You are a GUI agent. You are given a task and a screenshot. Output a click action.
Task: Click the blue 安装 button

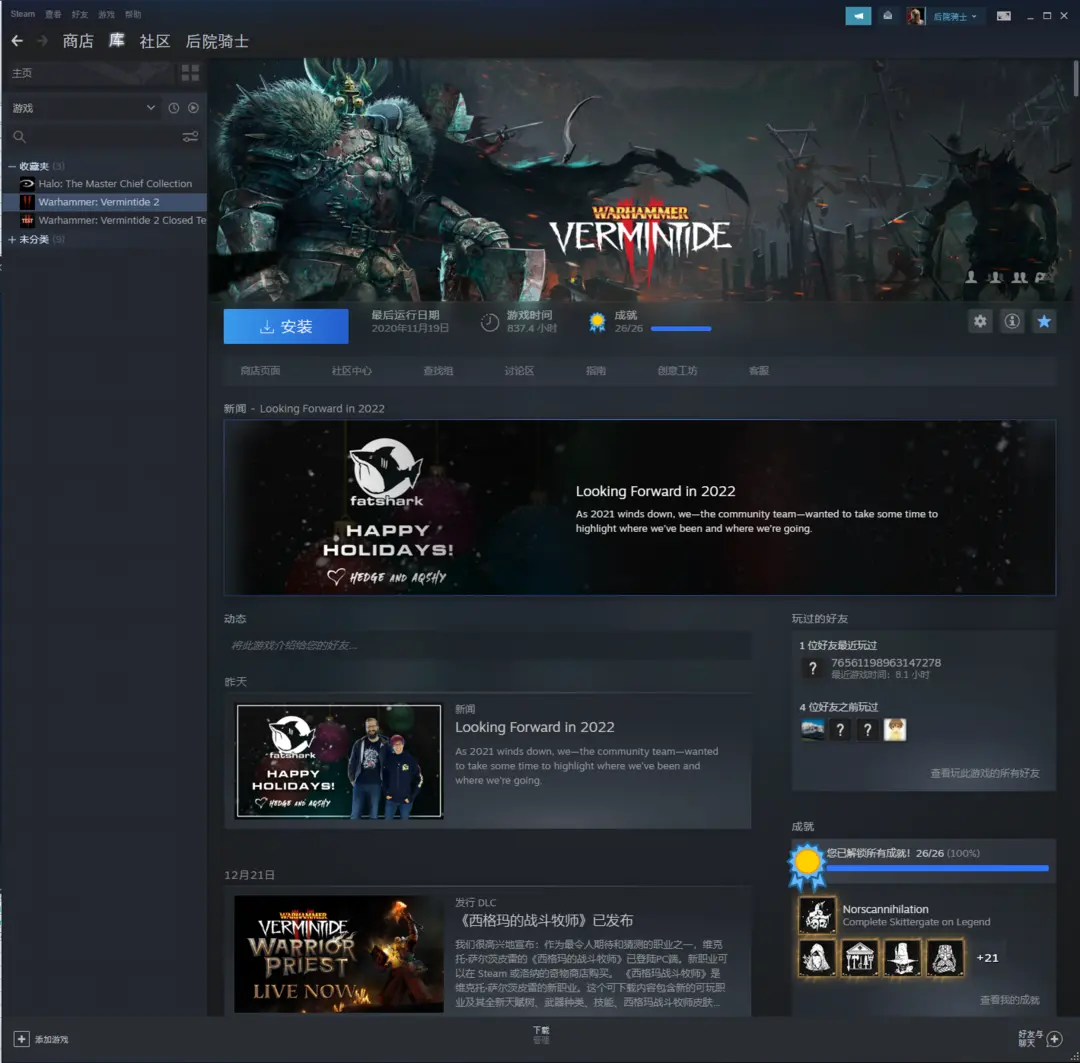click(286, 326)
